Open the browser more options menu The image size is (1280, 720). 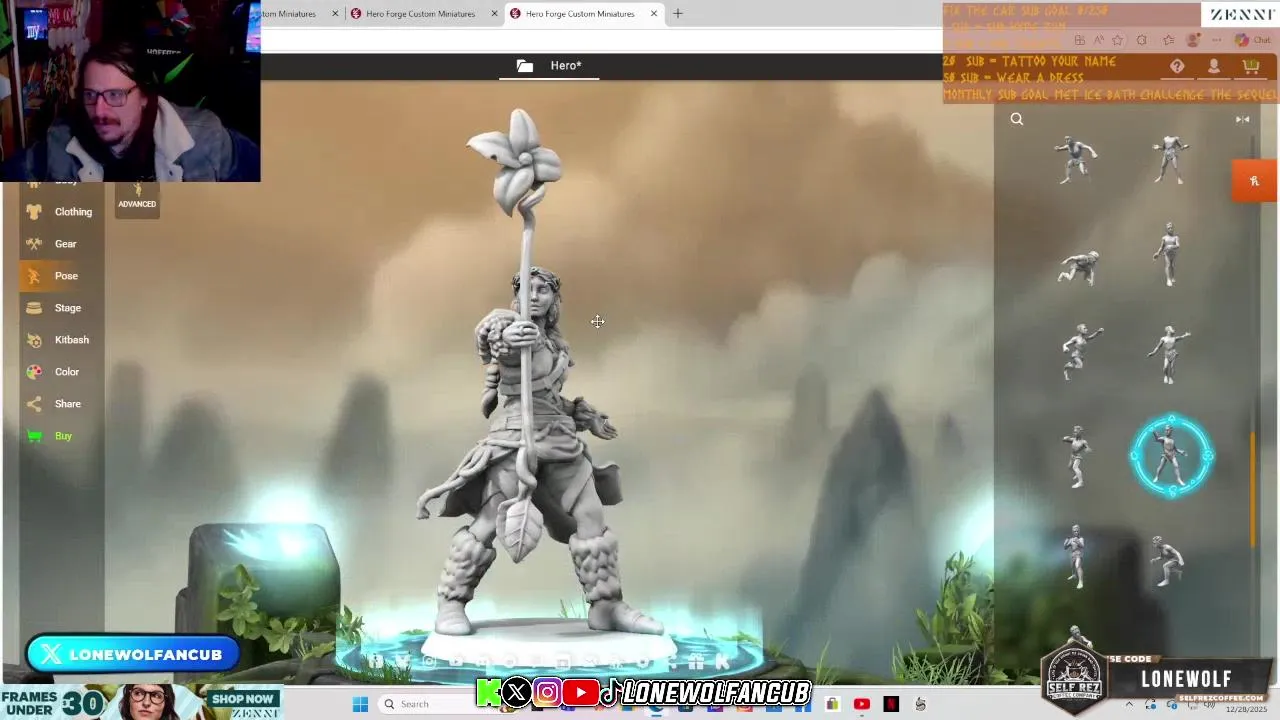[1216, 40]
